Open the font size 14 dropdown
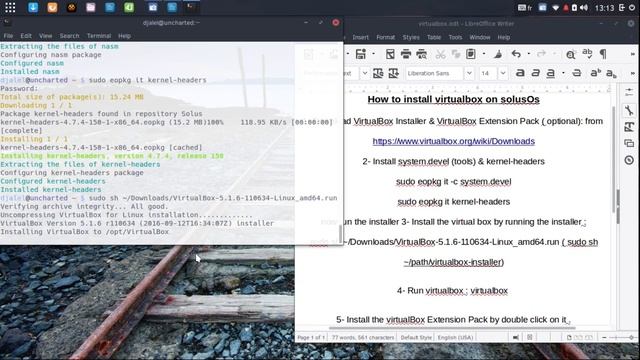 (x=503, y=73)
